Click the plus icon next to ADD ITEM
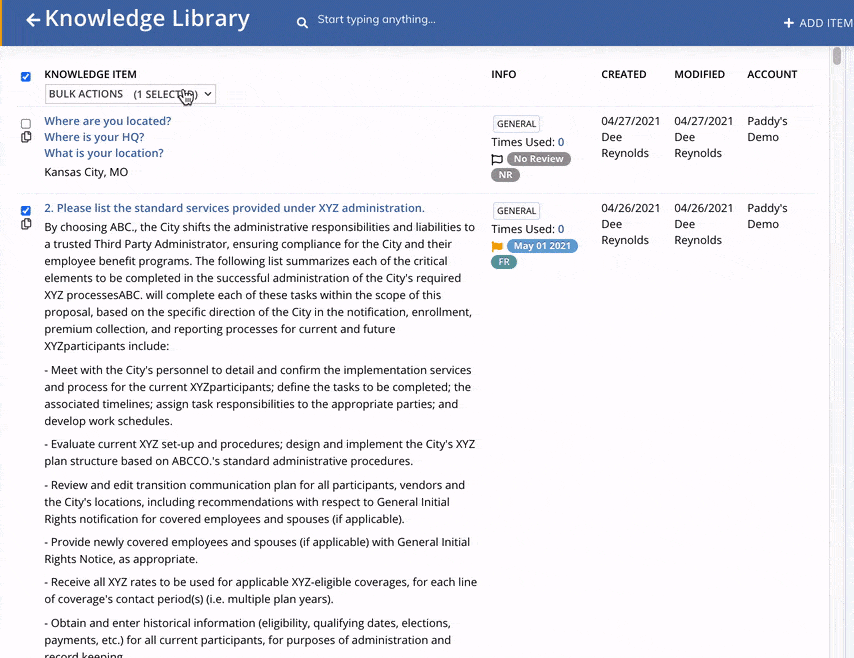 click(788, 23)
